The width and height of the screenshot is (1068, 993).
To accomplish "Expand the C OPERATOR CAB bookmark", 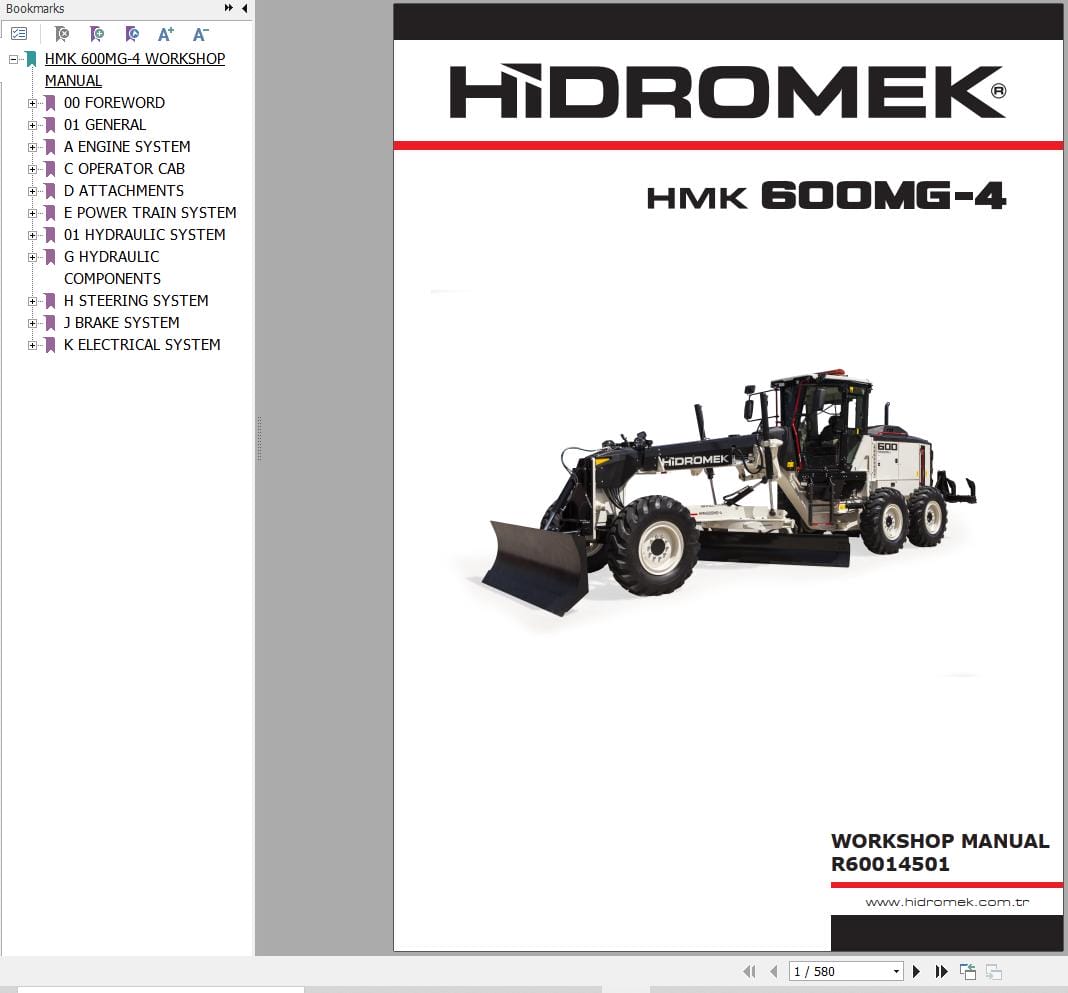I will click(32, 169).
